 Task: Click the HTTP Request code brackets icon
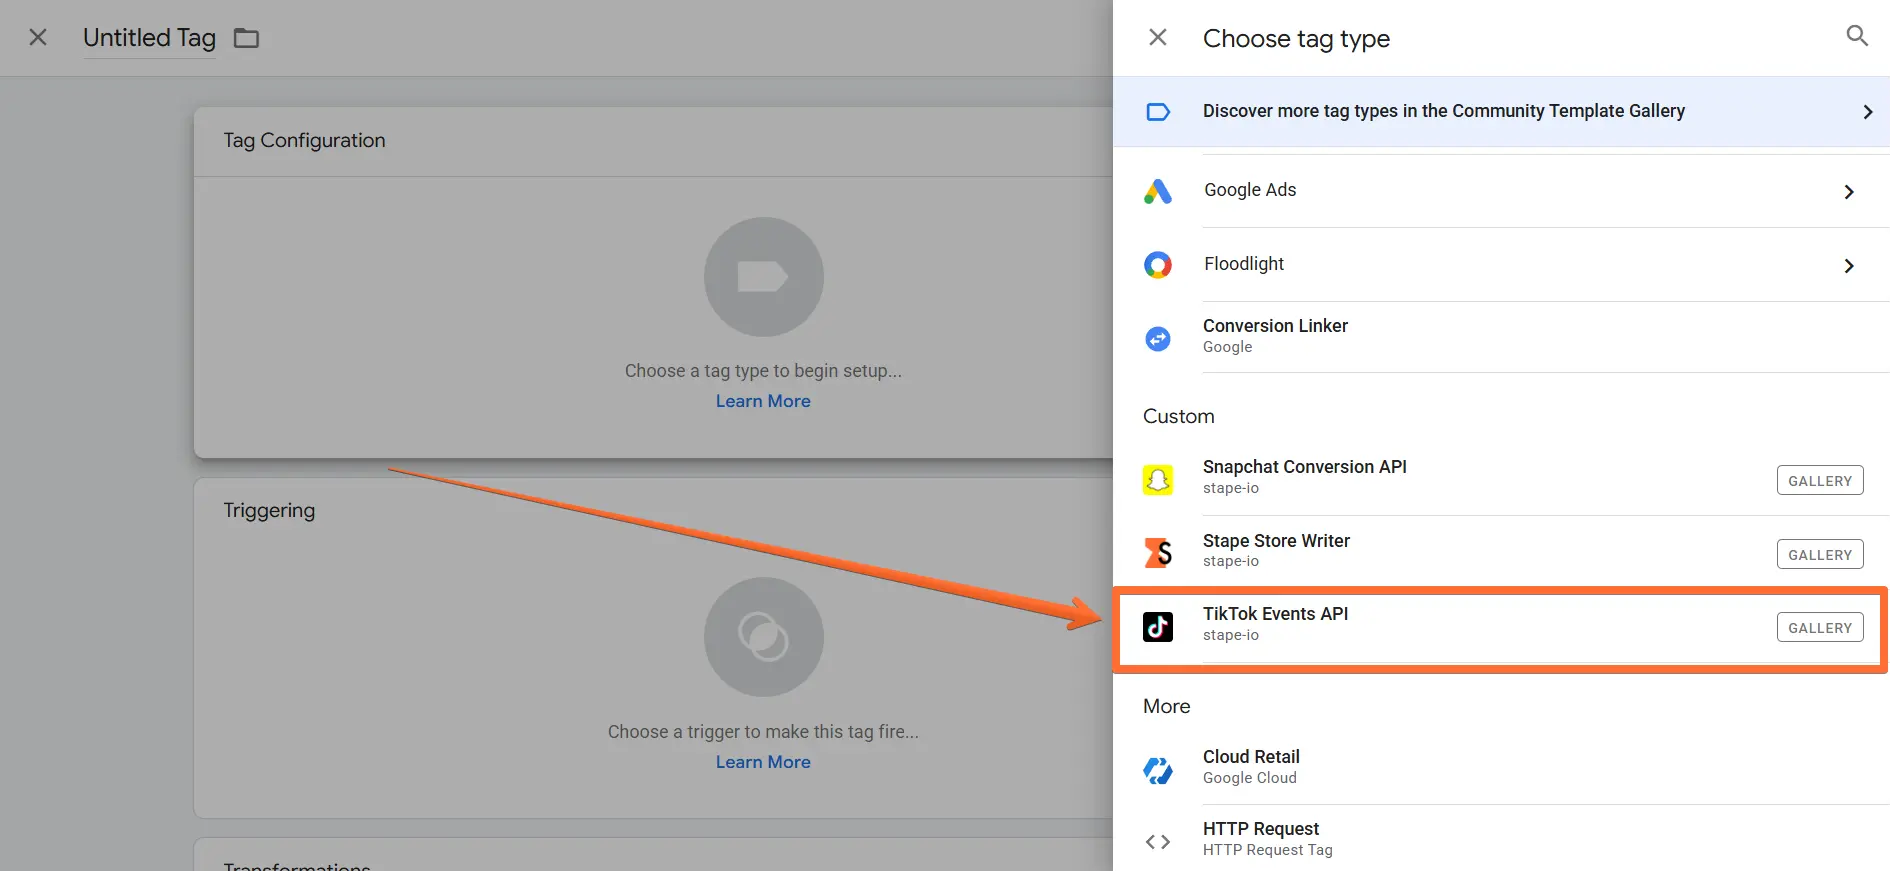click(1158, 842)
